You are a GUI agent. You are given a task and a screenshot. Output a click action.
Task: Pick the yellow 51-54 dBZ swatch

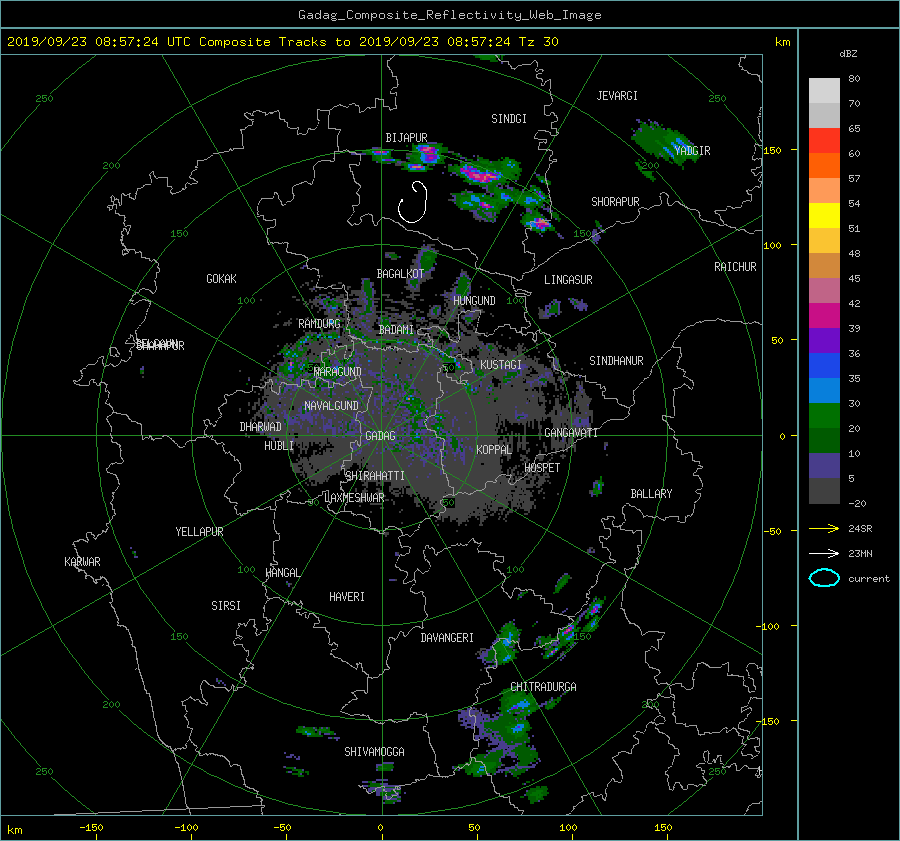click(x=824, y=215)
